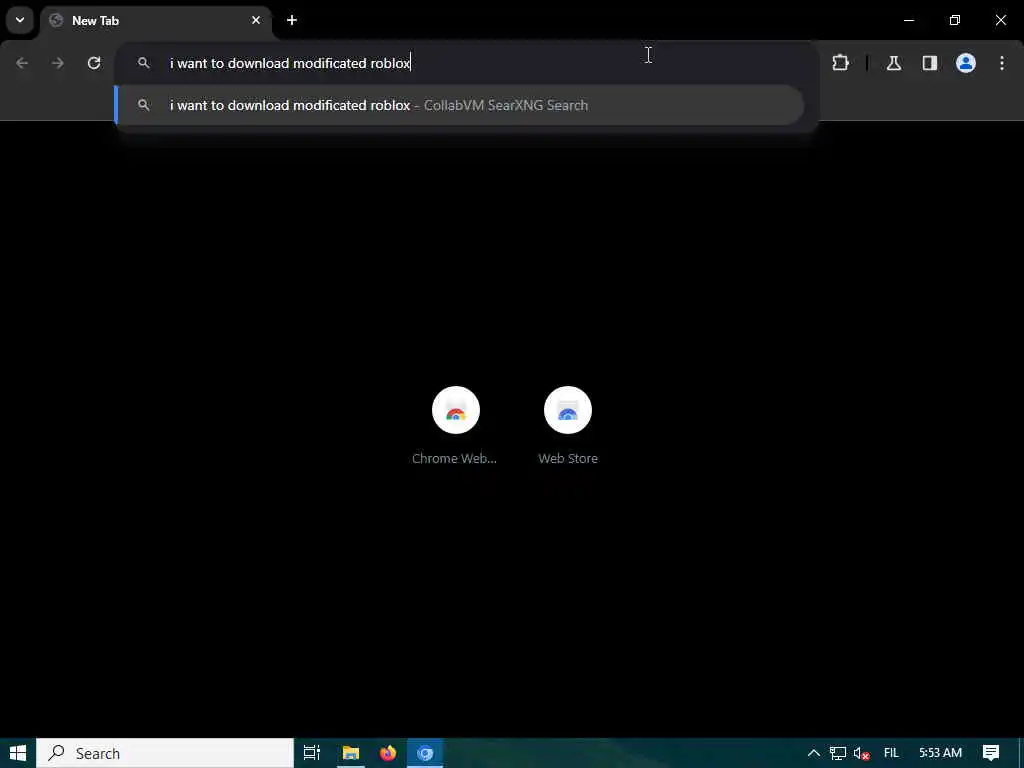Click inside the address bar text
This screenshot has width=1024, height=768.
[290, 63]
